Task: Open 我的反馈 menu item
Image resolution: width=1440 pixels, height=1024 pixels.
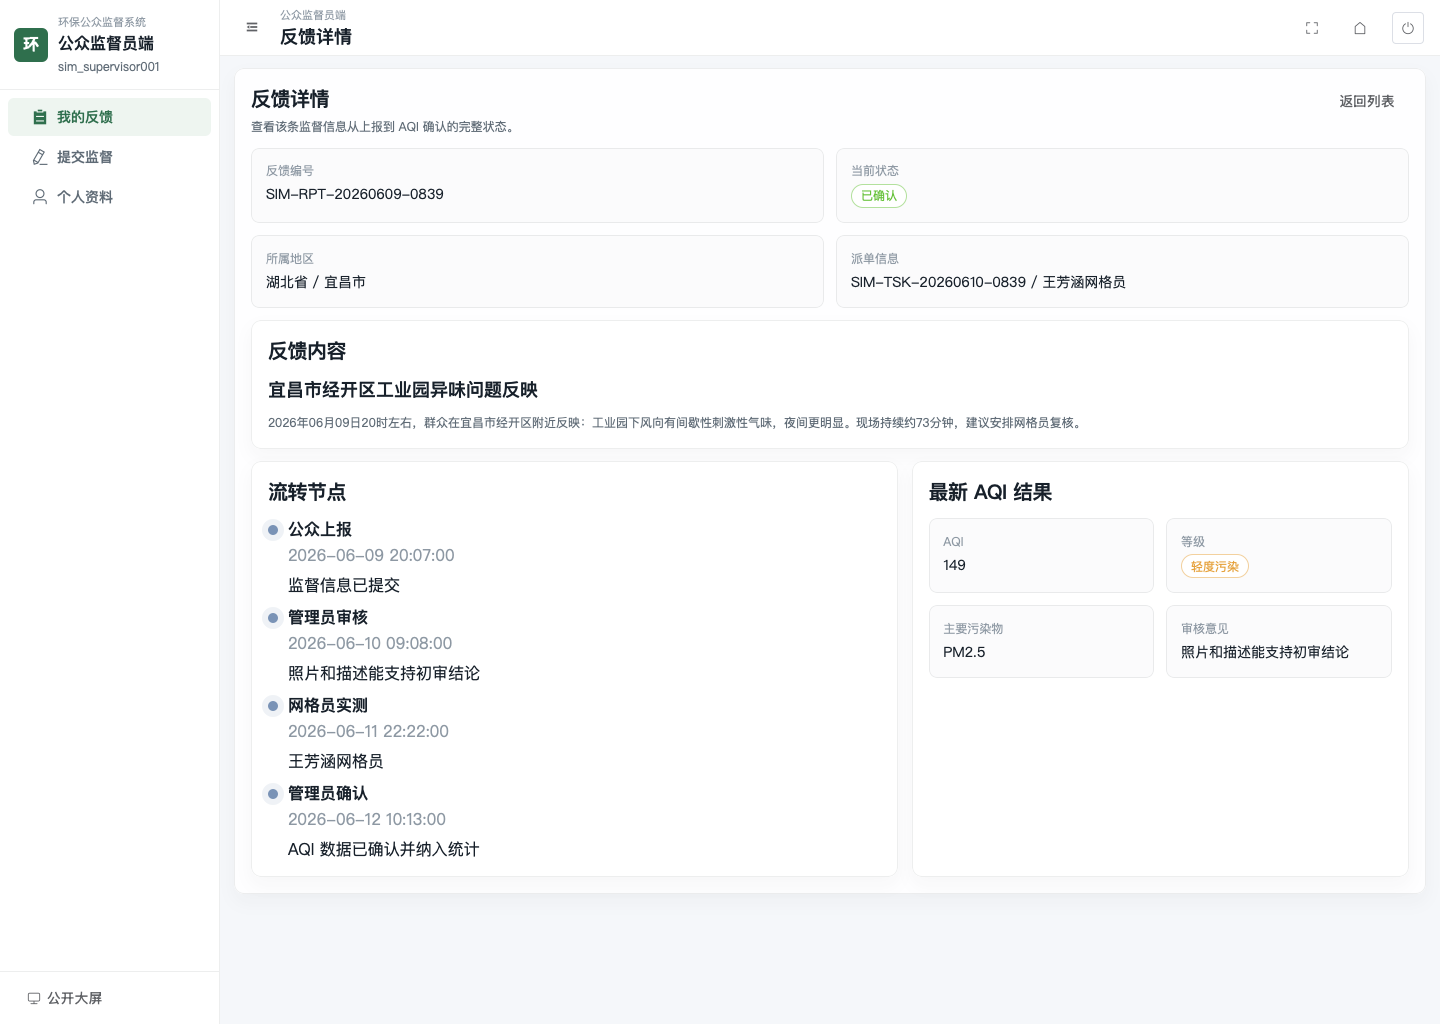Action: 109,117
